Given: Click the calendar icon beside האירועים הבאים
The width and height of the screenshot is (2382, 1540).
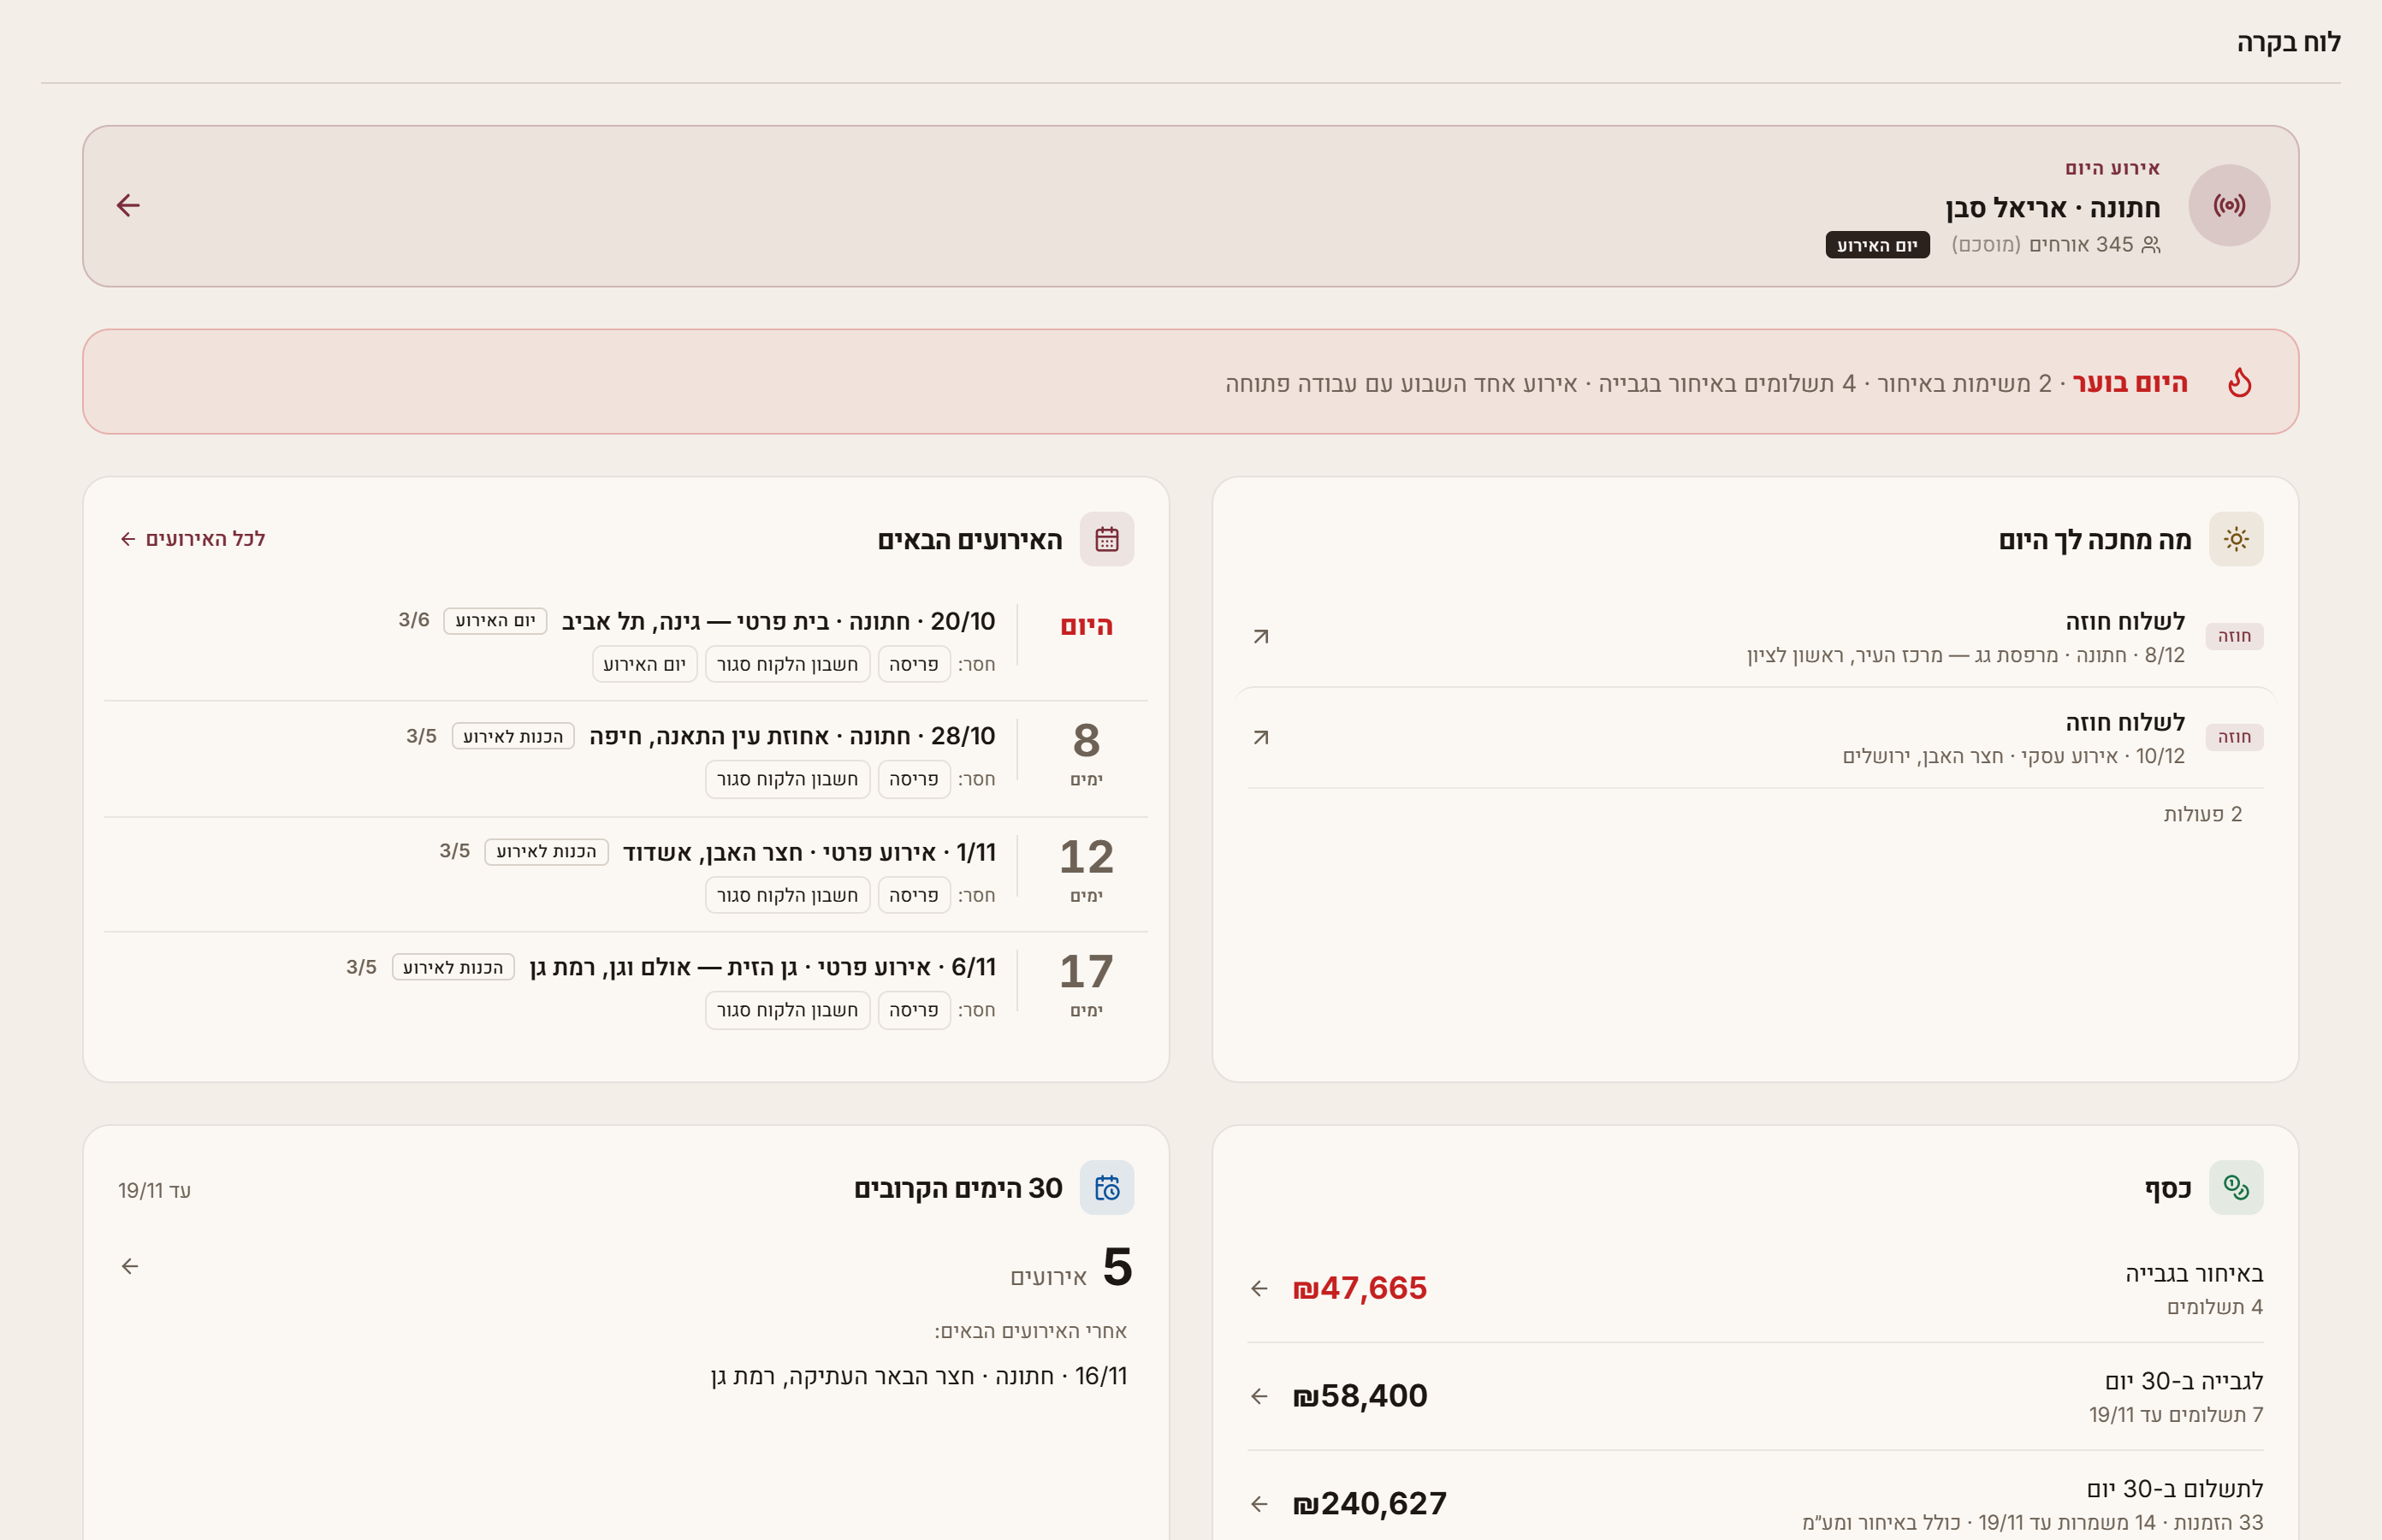Looking at the screenshot, I should pos(1107,540).
